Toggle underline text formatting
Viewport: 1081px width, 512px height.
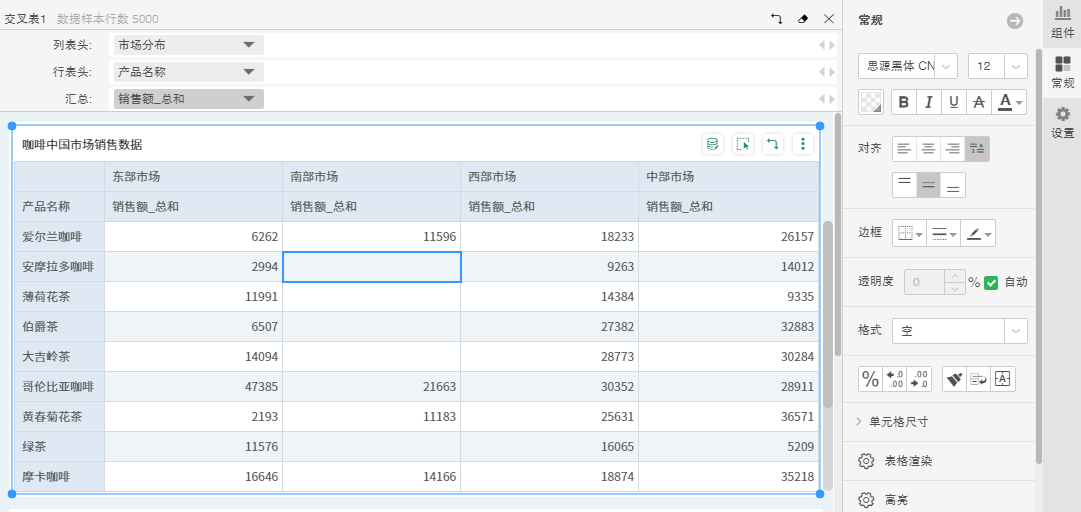pos(953,102)
